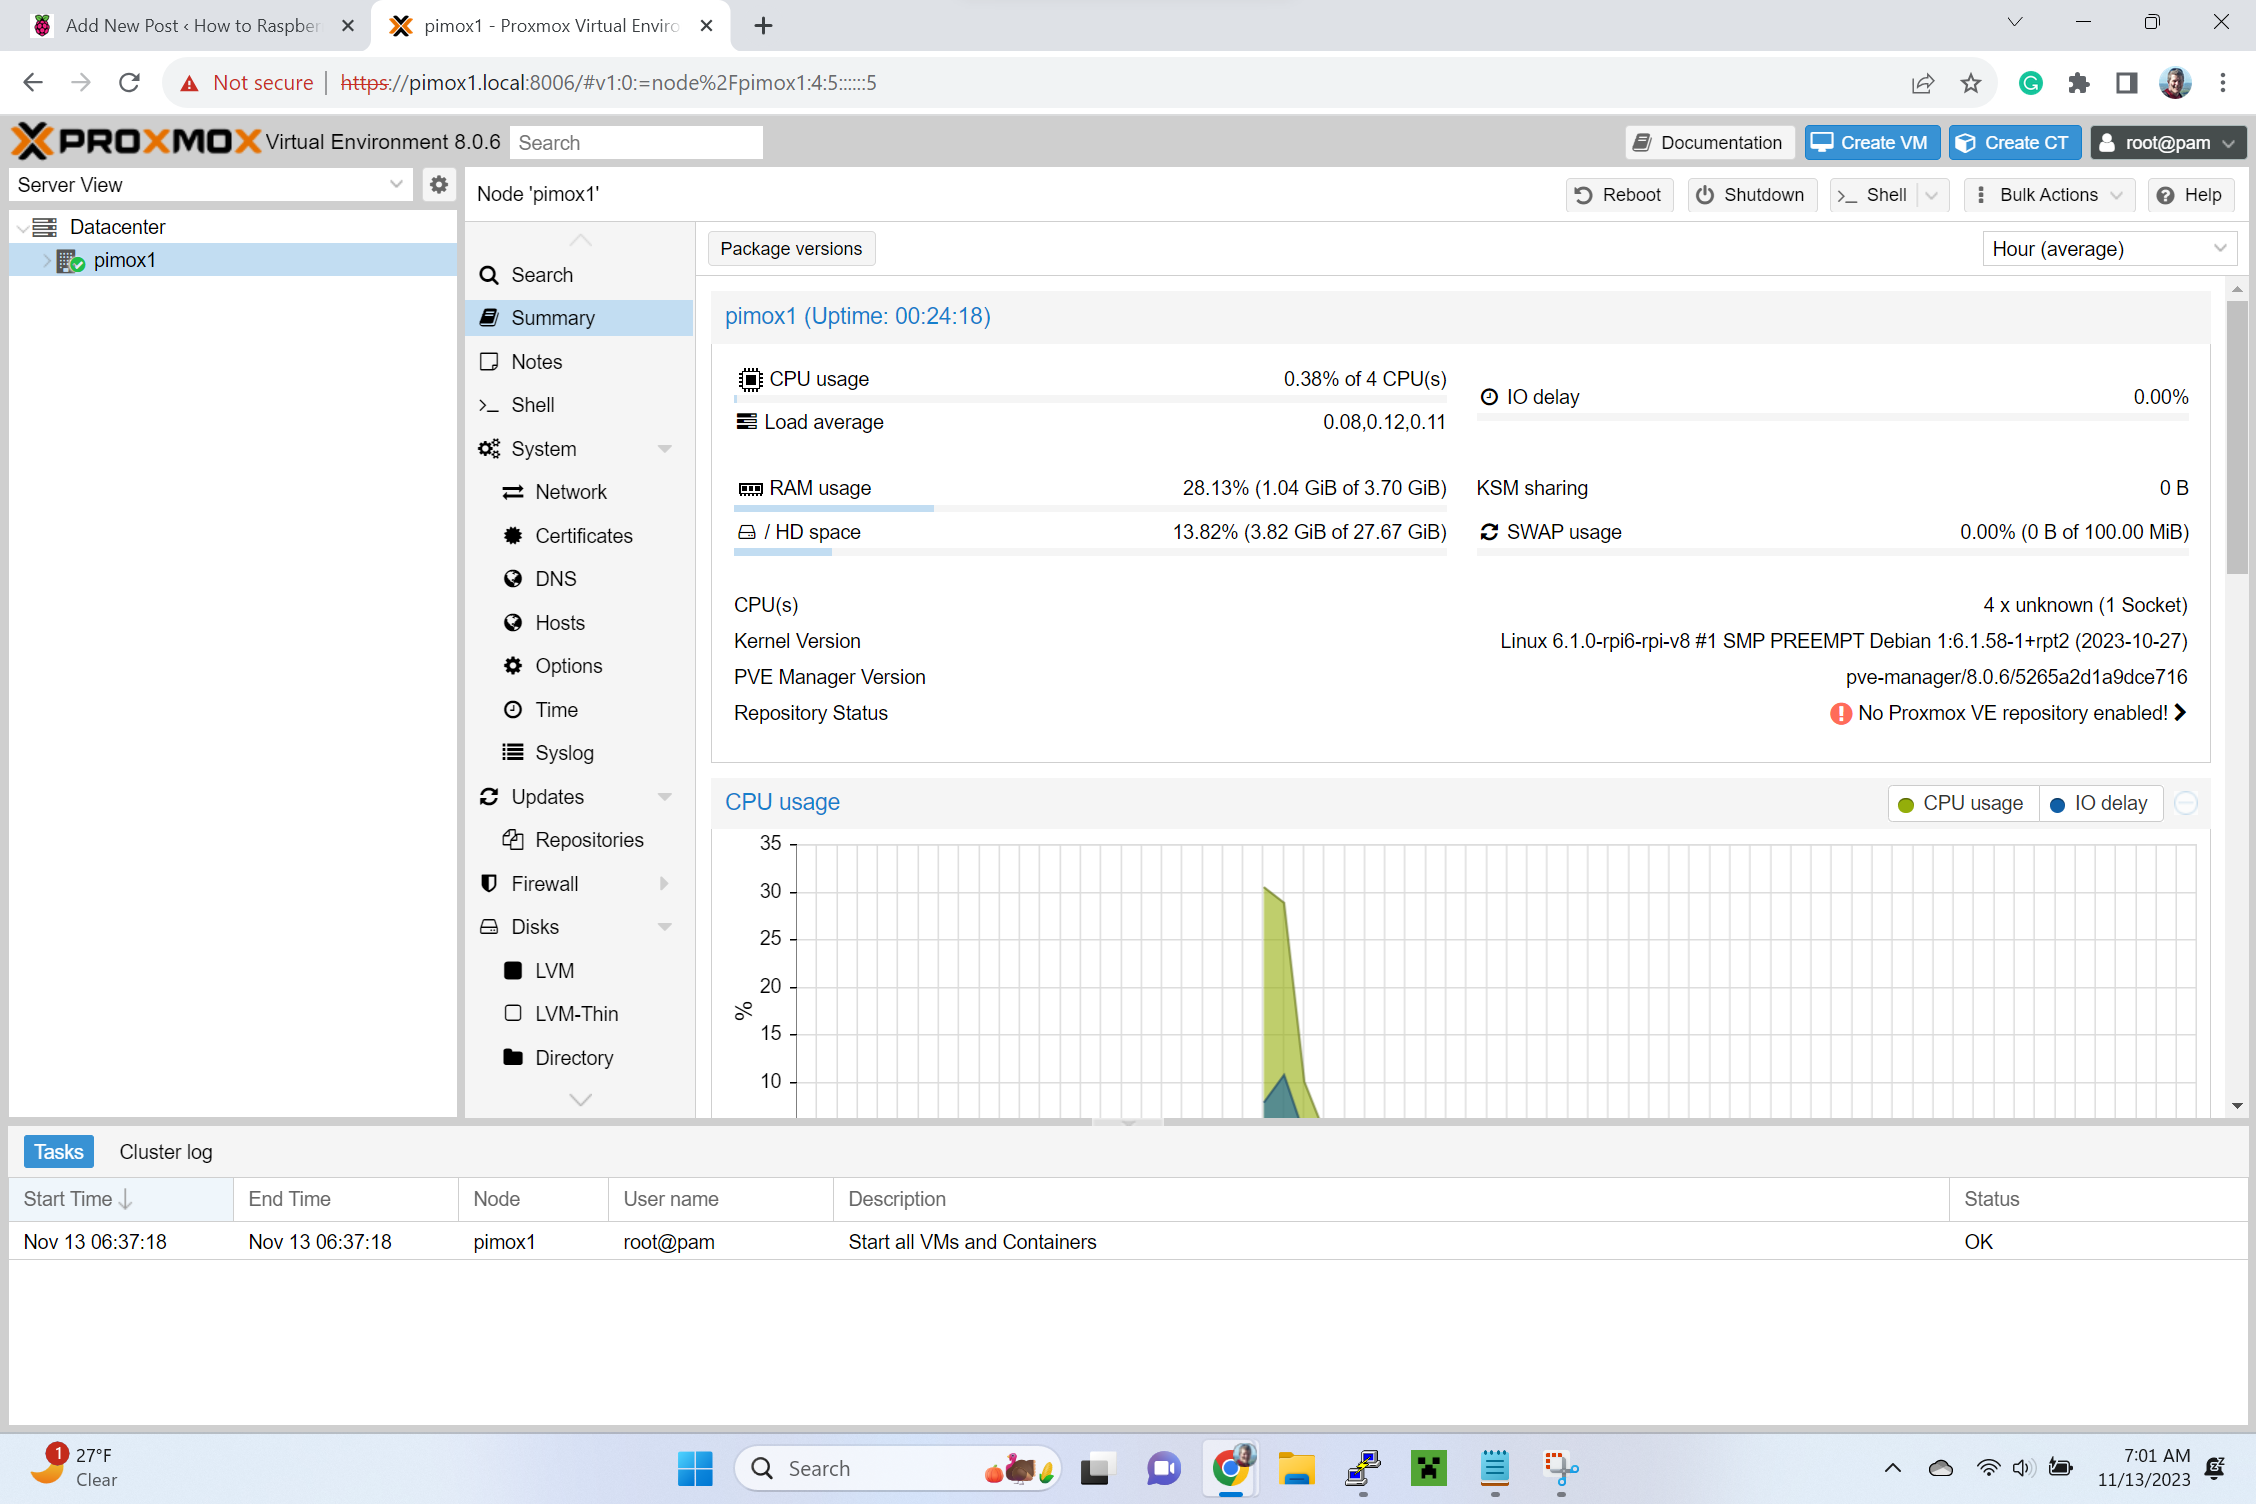Open the Hour (average) timeframe dropdown
Screen dimensions: 2256x1504
point(2108,249)
